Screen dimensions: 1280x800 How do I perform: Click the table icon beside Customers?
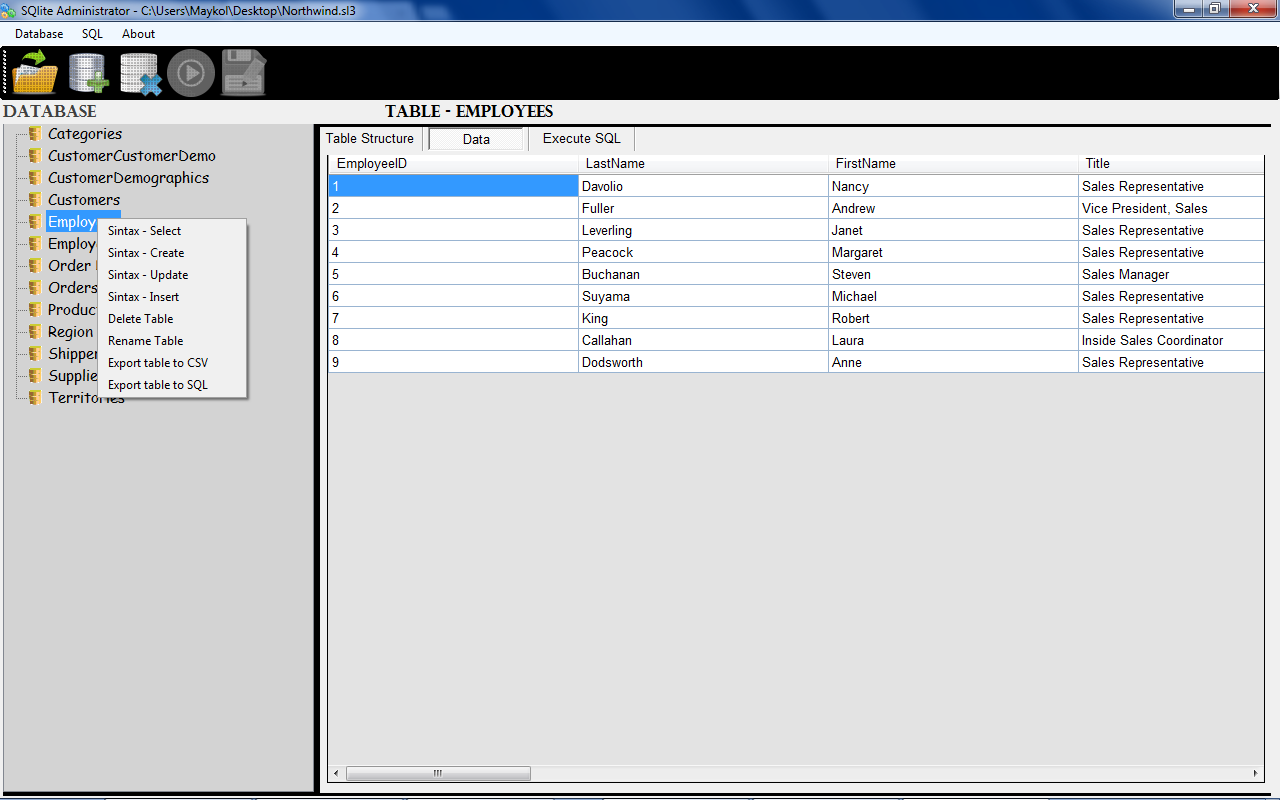tap(32, 199)
